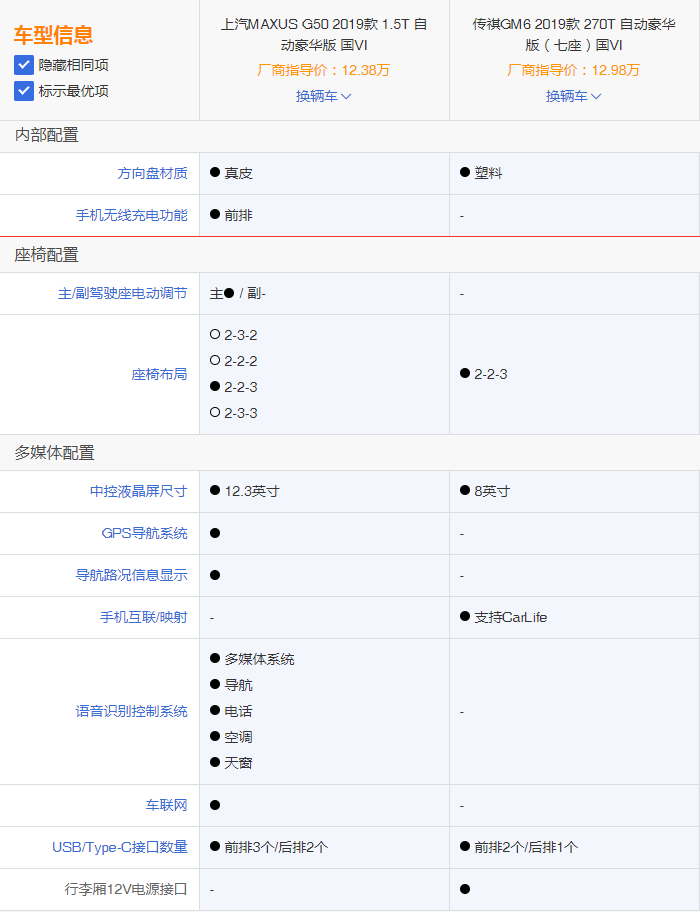Click the 导航 voice control item
700x912 pixels.
pyautogui.click(x=238, y=685)
